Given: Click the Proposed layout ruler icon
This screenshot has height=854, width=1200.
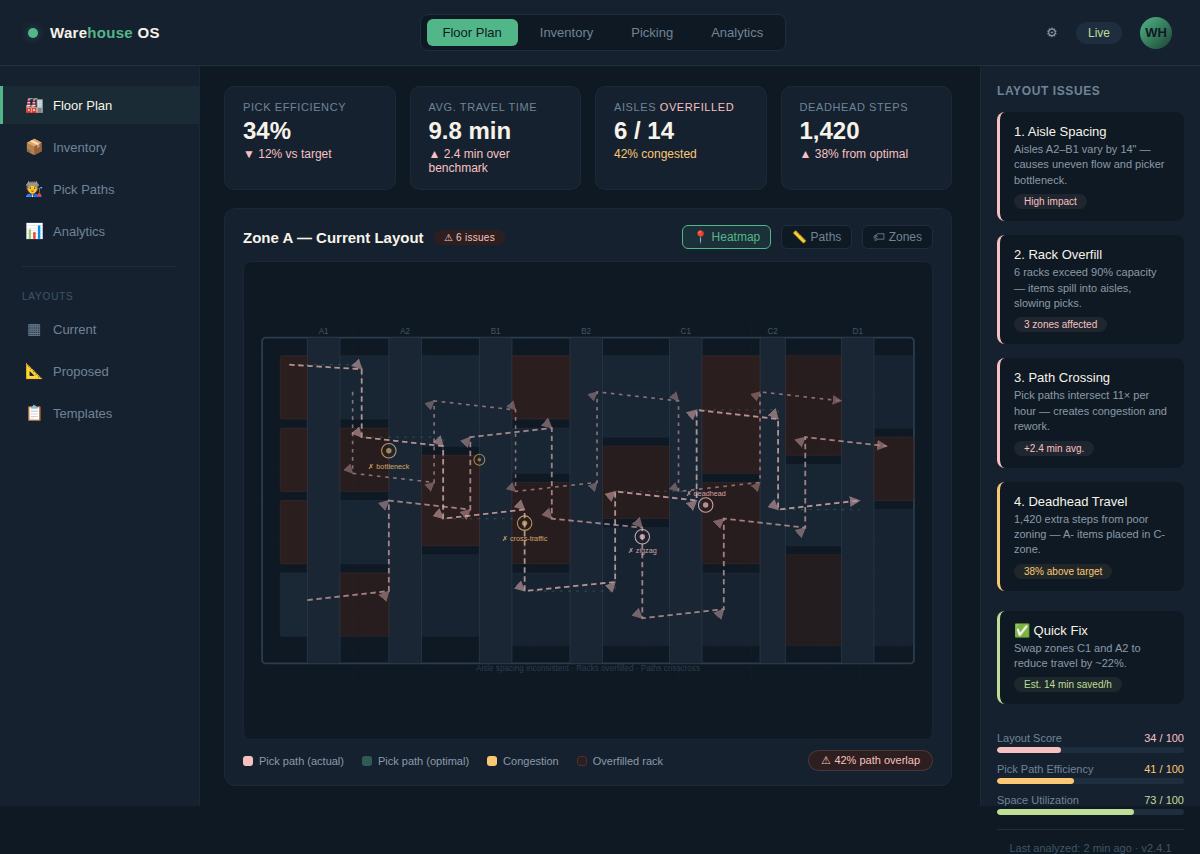Looking at the screenshot, I should pyautogui.click(x=34, y=371).
